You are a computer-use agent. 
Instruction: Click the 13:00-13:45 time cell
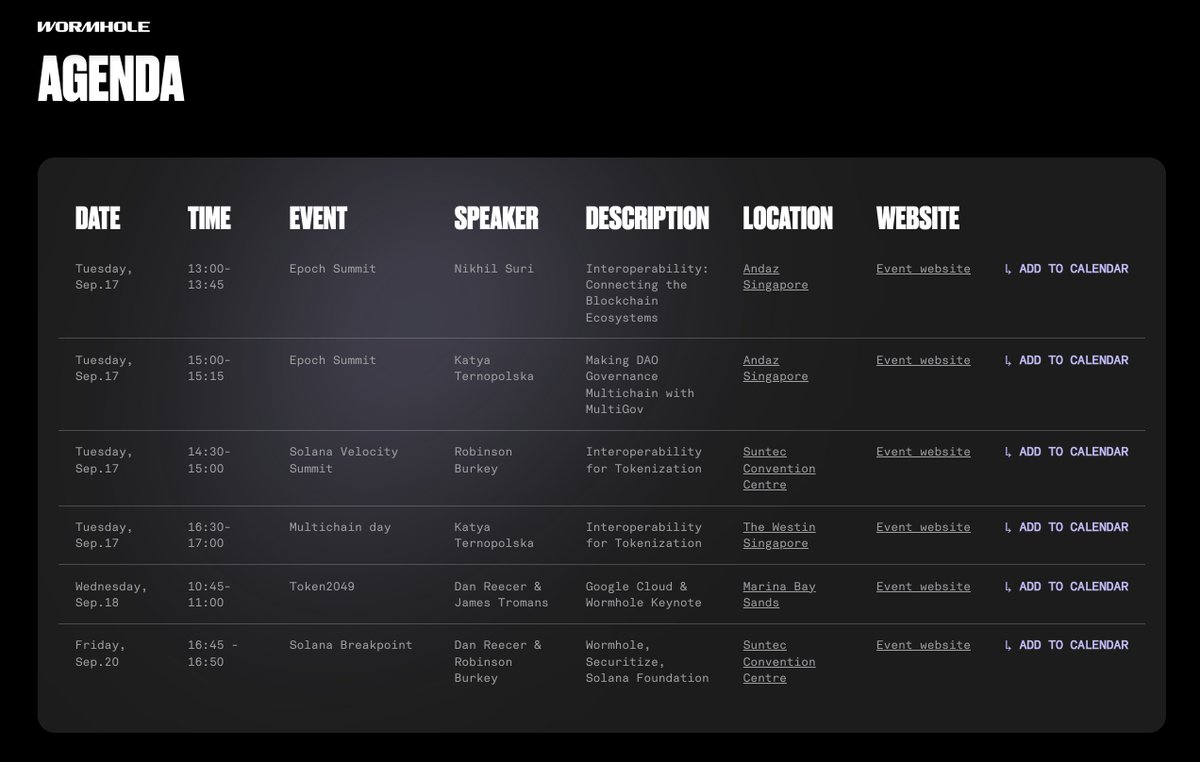pyautogui.click(x=209, y=277)
